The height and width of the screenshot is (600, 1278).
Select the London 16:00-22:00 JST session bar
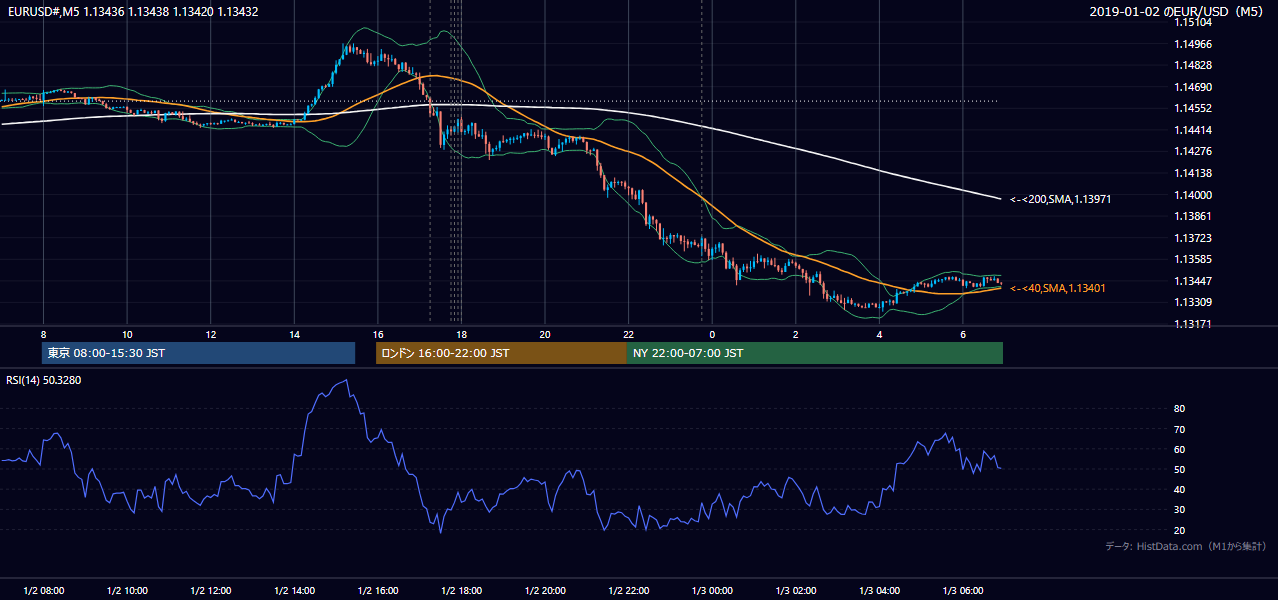click(501, 353)
